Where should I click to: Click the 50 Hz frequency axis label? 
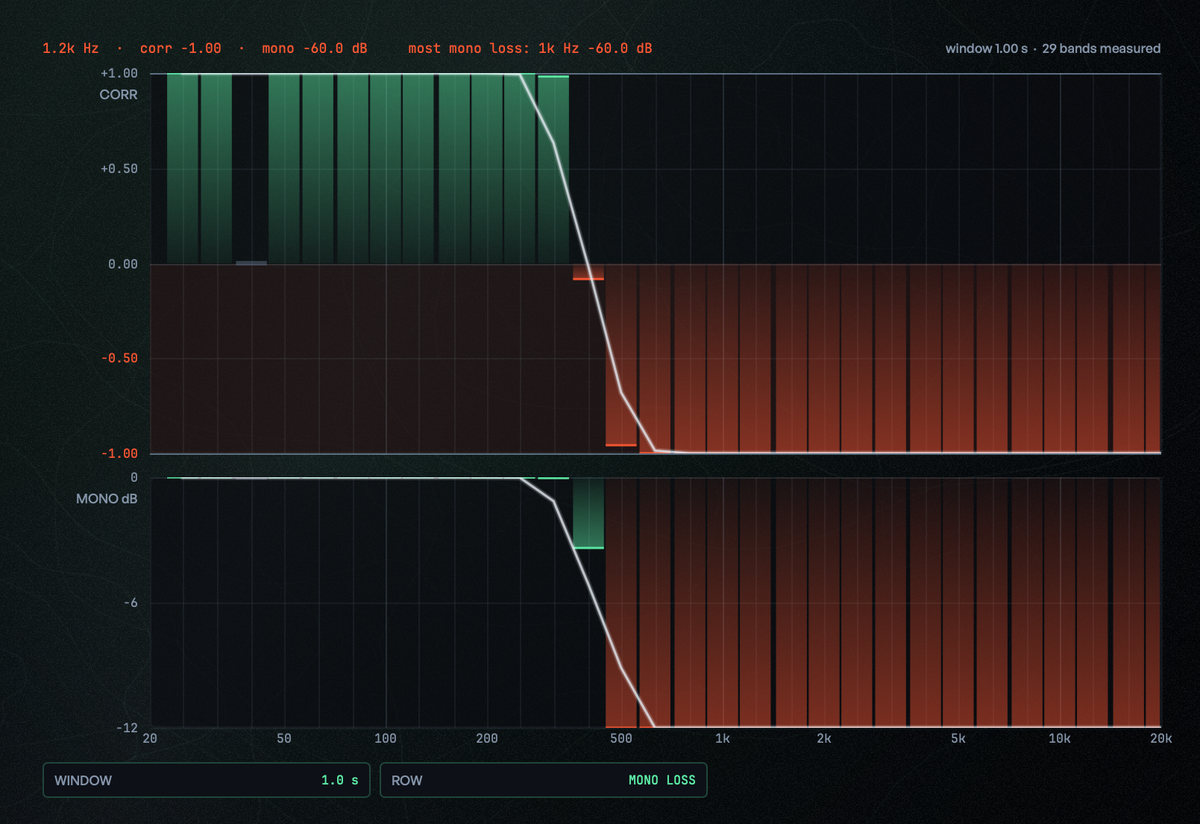click(284, 739)
